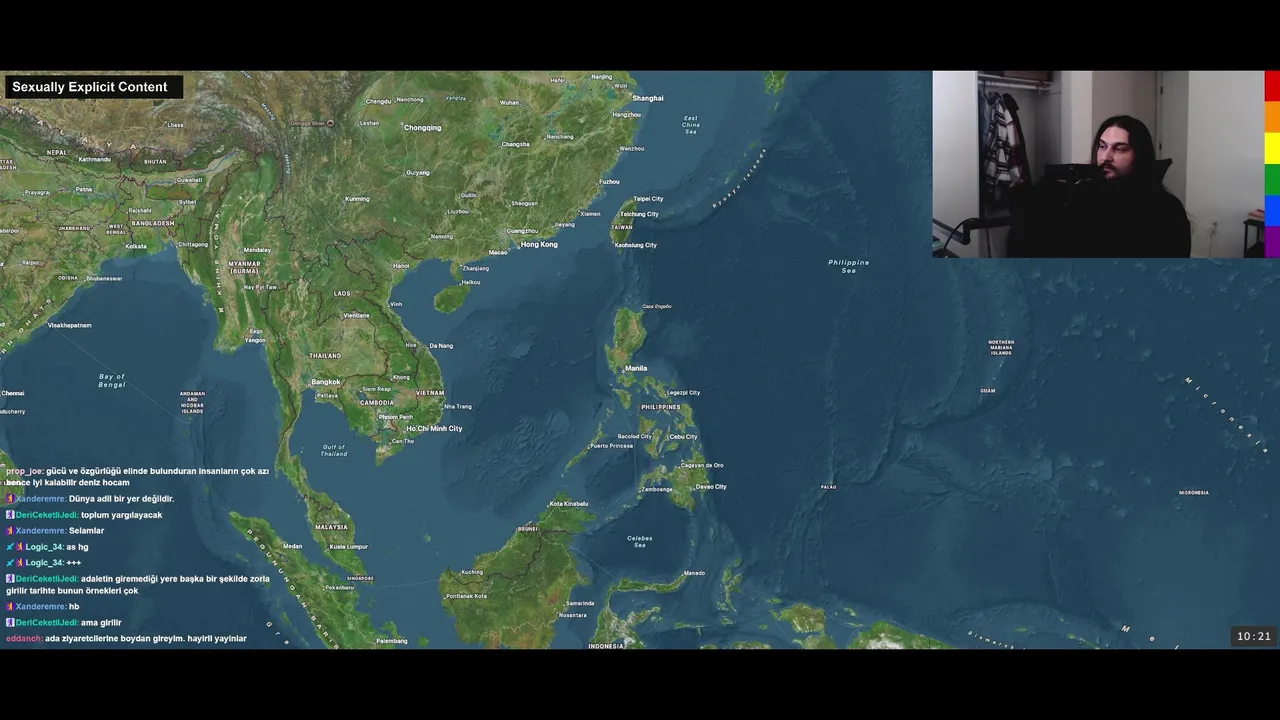
Task: Click DeriCeketliJedi username on the ama girilir message
Action: [47, 623]
